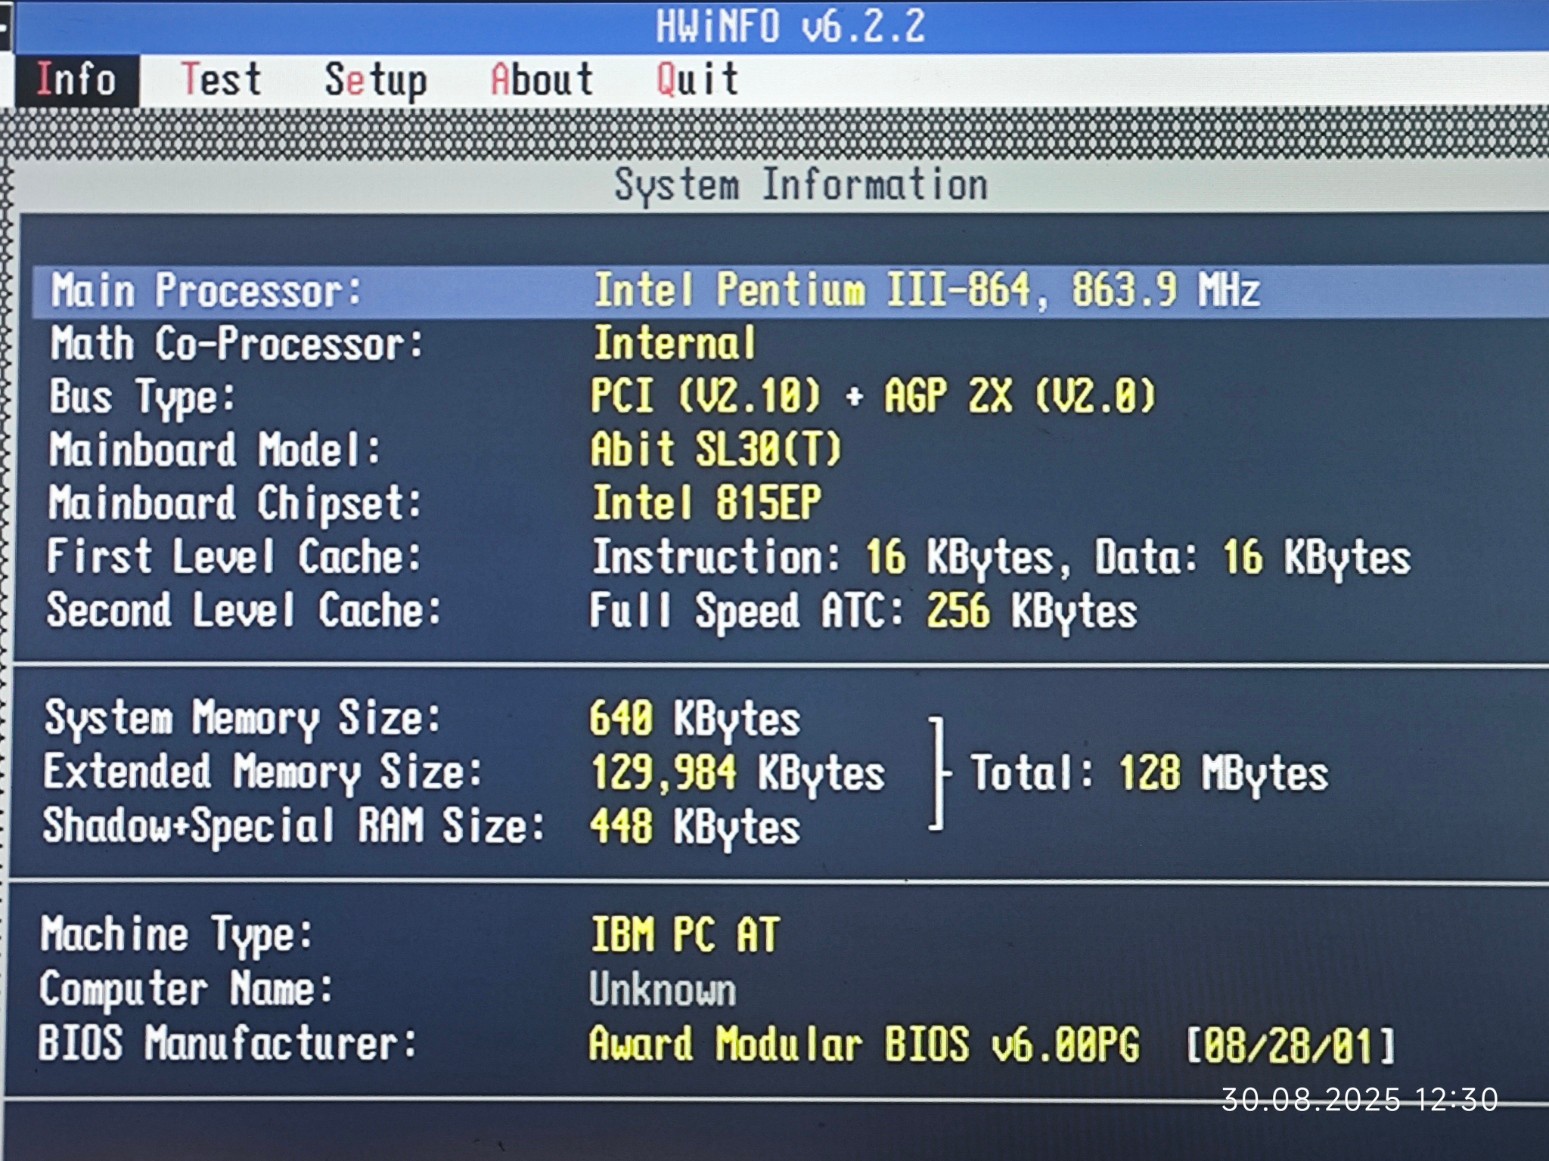Click the 'Intel Pentium III-864, 863.9 MHz' value

926,290
